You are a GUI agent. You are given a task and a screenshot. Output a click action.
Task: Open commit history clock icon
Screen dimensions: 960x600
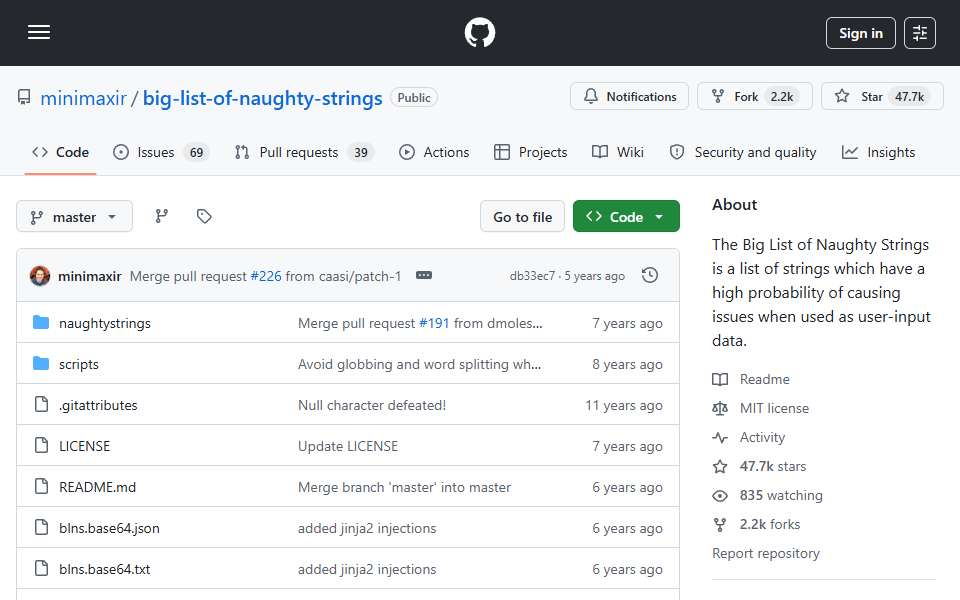650,276
